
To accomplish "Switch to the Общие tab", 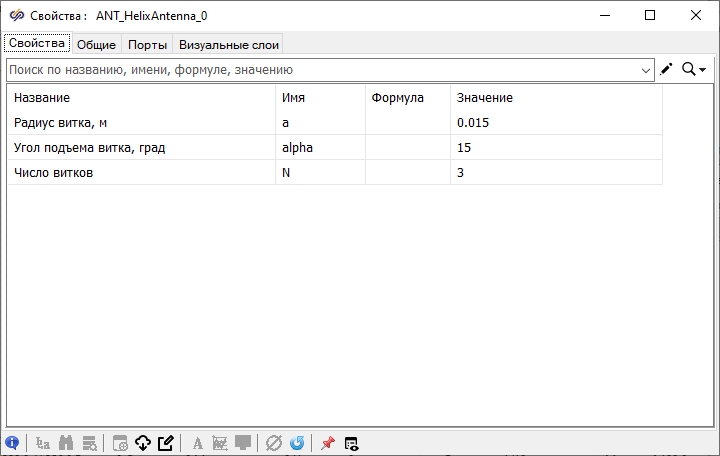I will point(97,44).
